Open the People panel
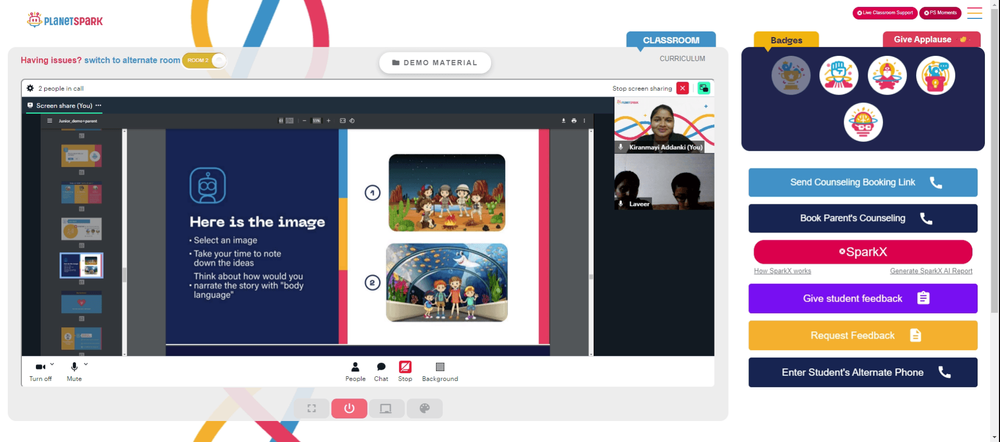This screenshot has height=442, width=1000. pos(355,371)
